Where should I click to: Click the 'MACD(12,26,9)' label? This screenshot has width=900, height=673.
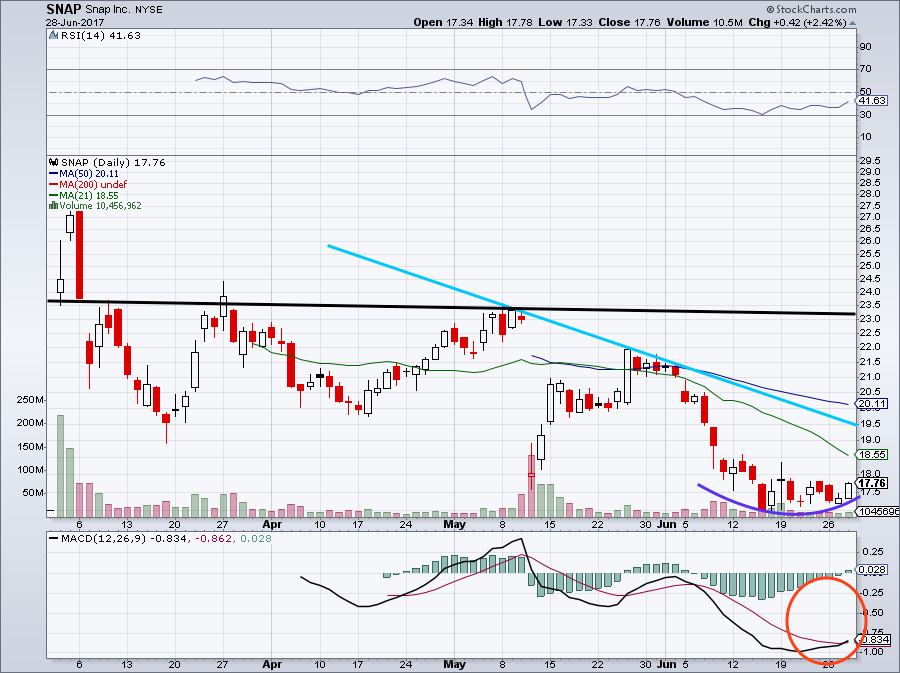pos(103,539)
